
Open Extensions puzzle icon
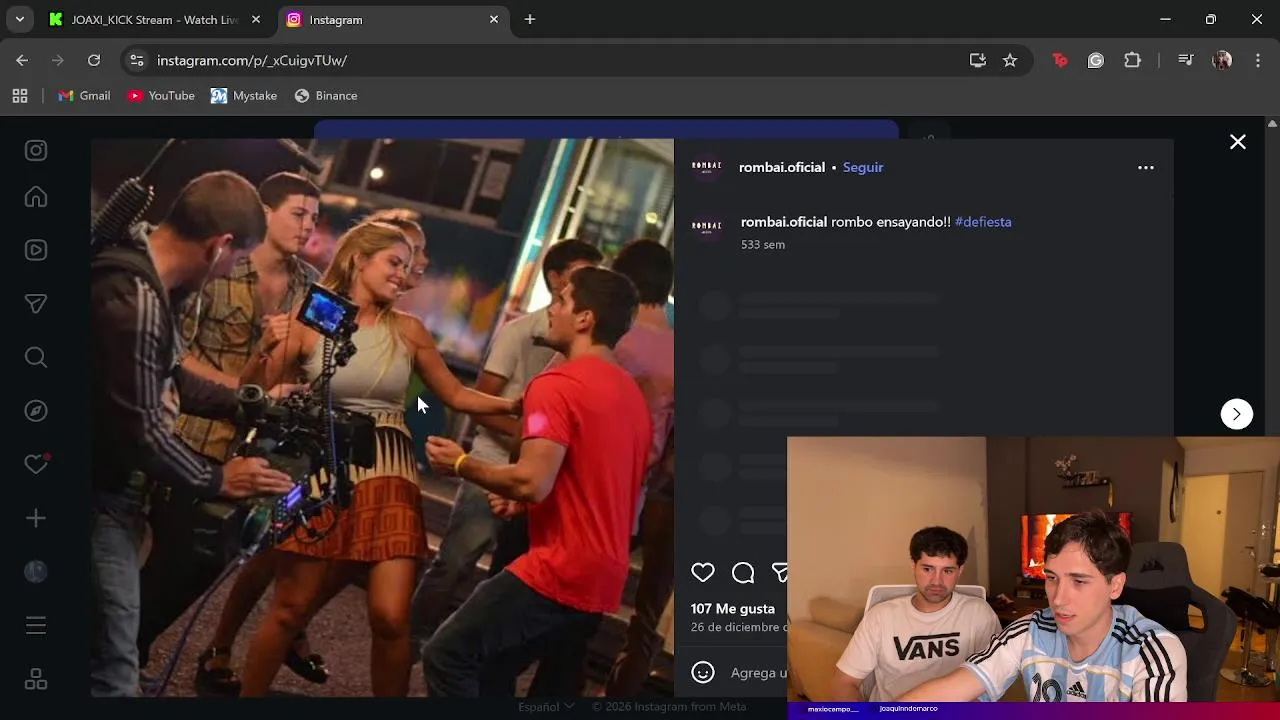click(x=1132, y=60)
